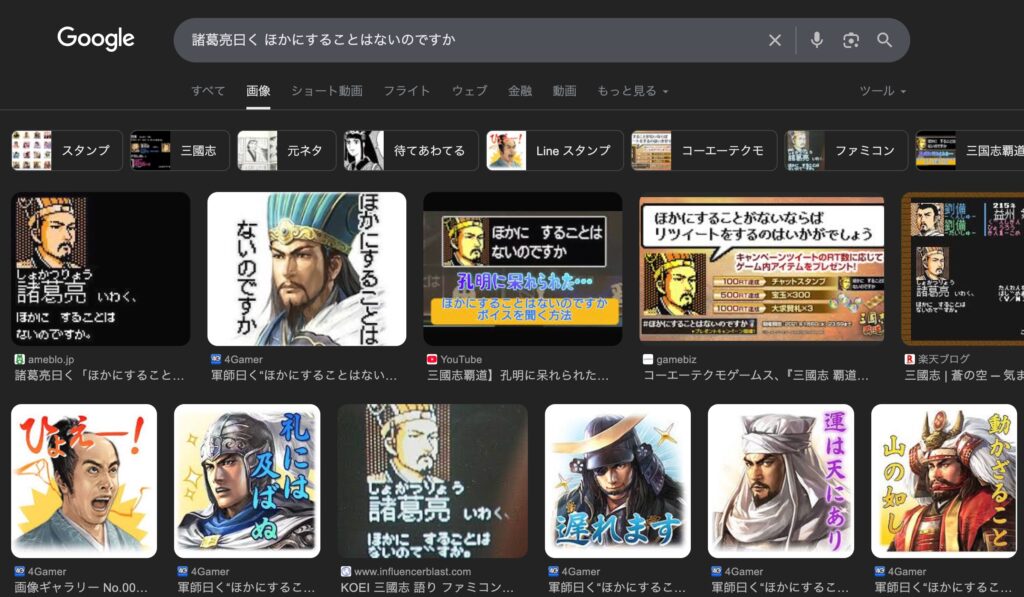Click the ameblo.jp favicon under first result

[19, 359]
